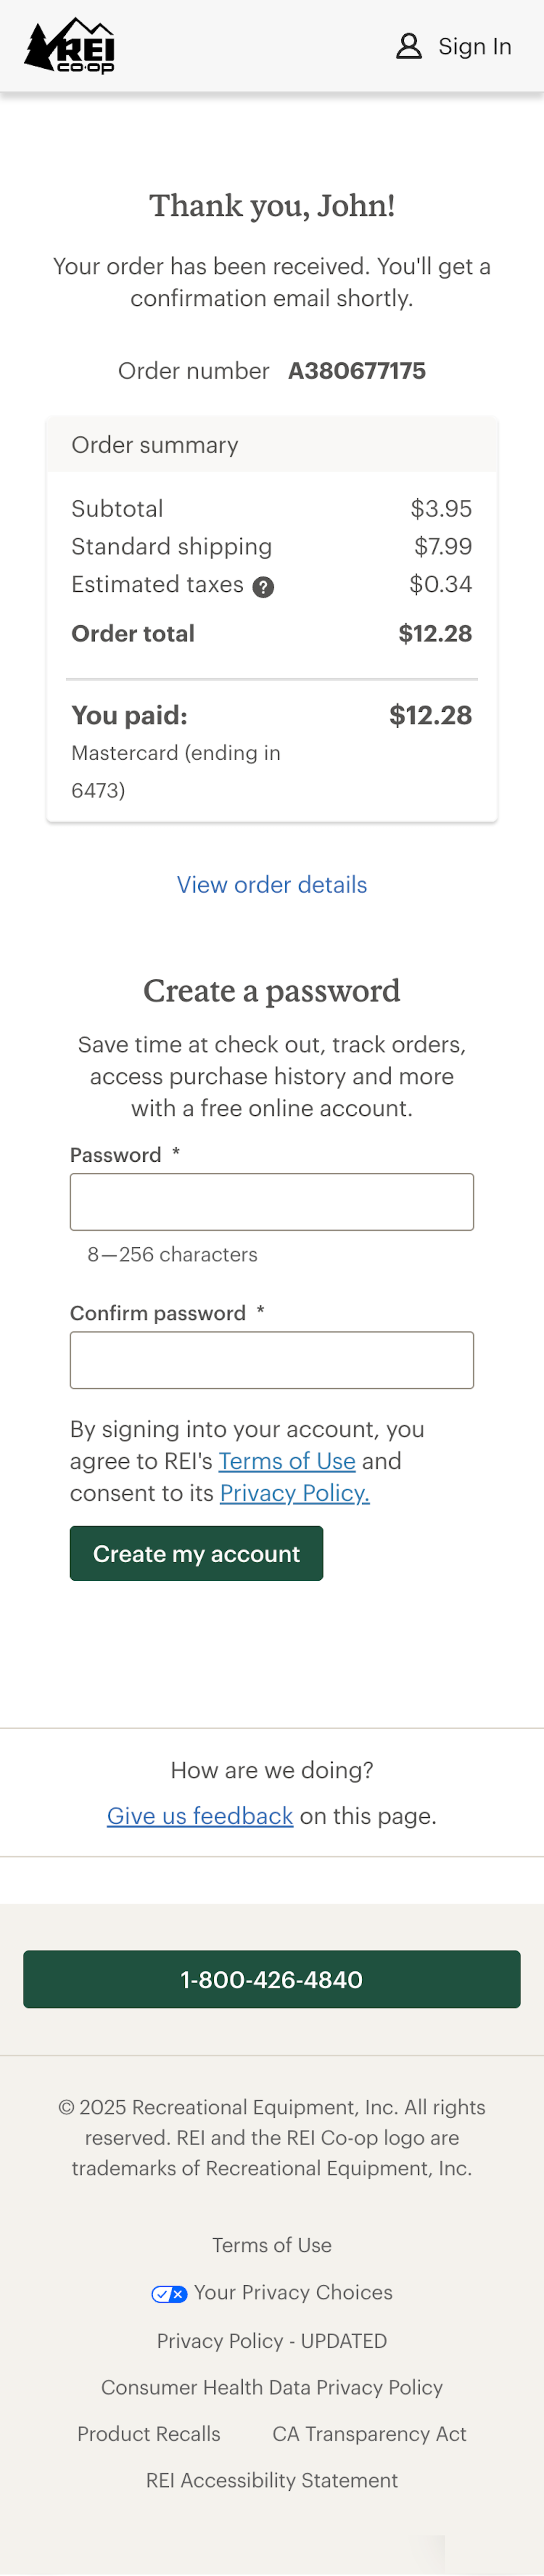544x2576 pixels.
Task: View order details link
Action: point(272,885)
